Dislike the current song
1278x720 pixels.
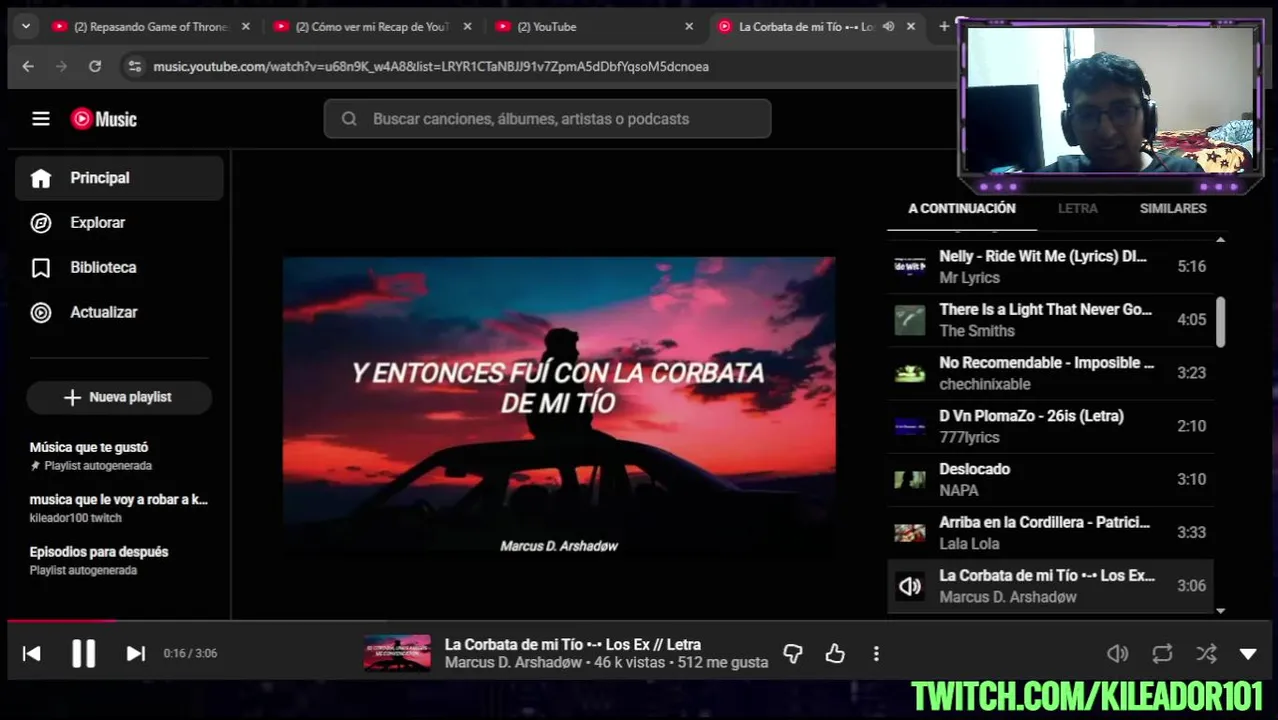[x=793, y=653]
